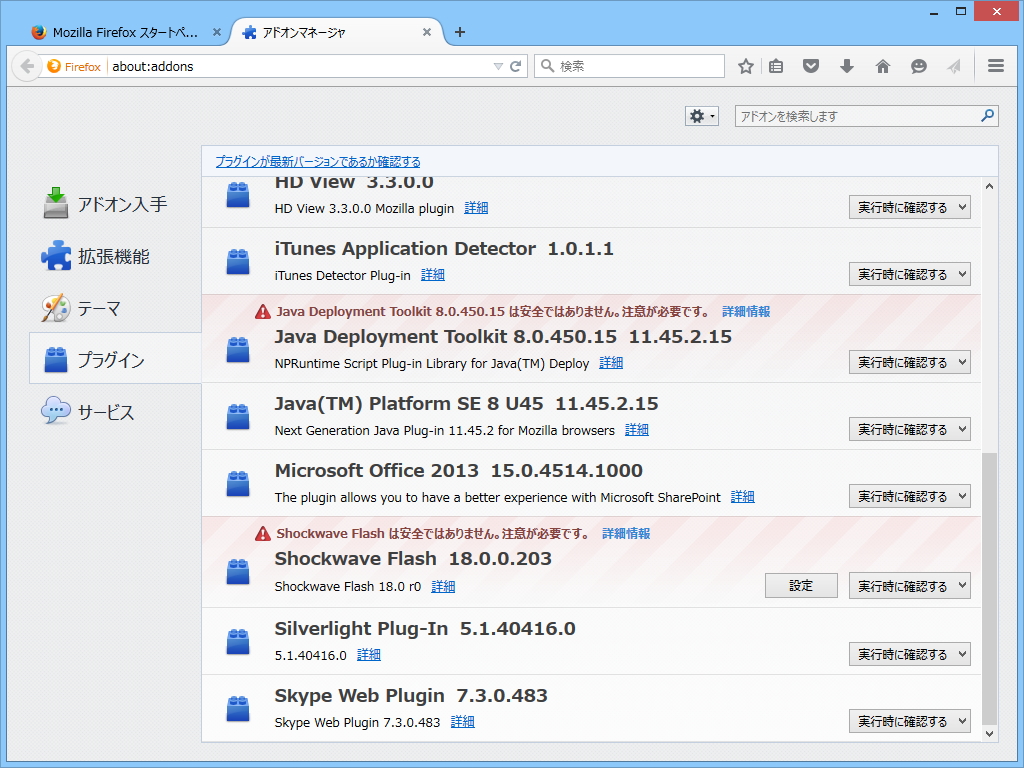Open the アドオン入手 category

pyautogui.click(x=115, y=204)
